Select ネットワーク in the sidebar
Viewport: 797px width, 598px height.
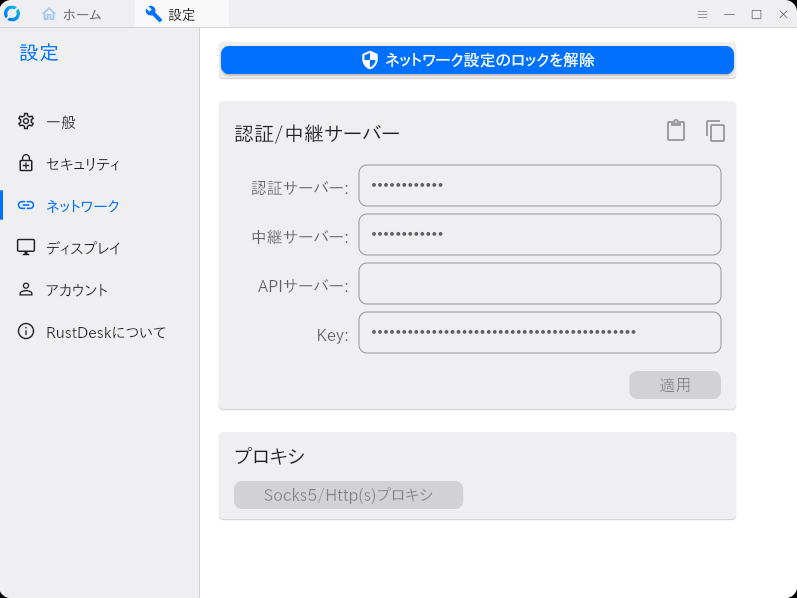[99, 205]
